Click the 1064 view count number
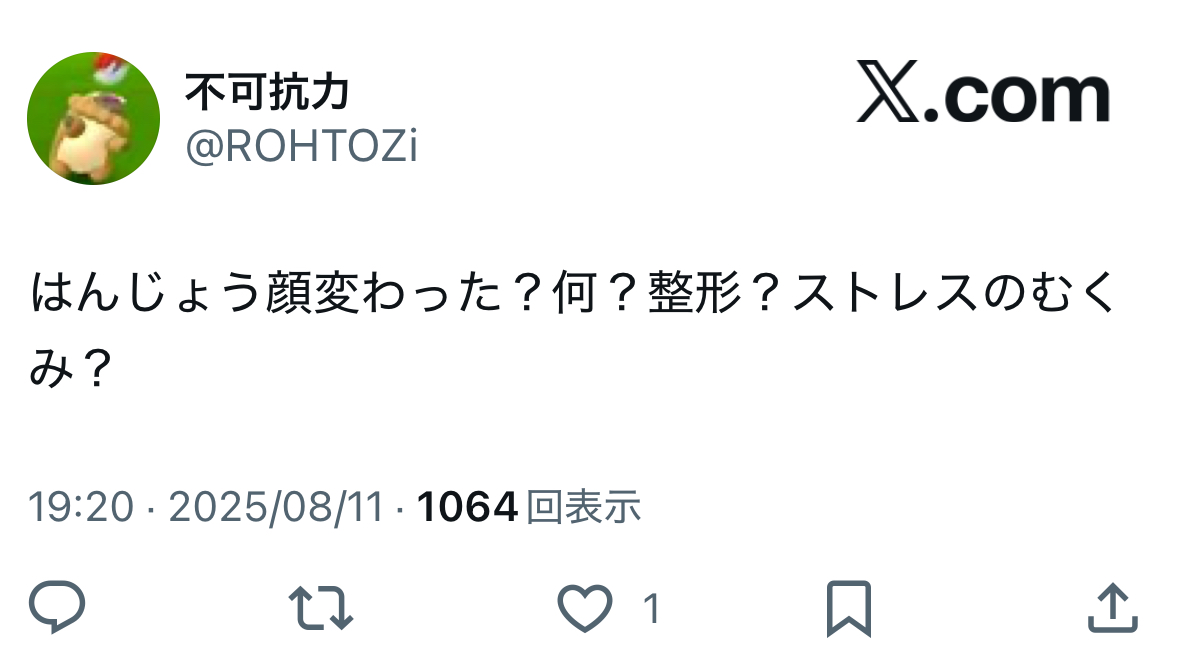Image resolution: width=1179 pixels, height=668 pixels. tap(467, 507)
